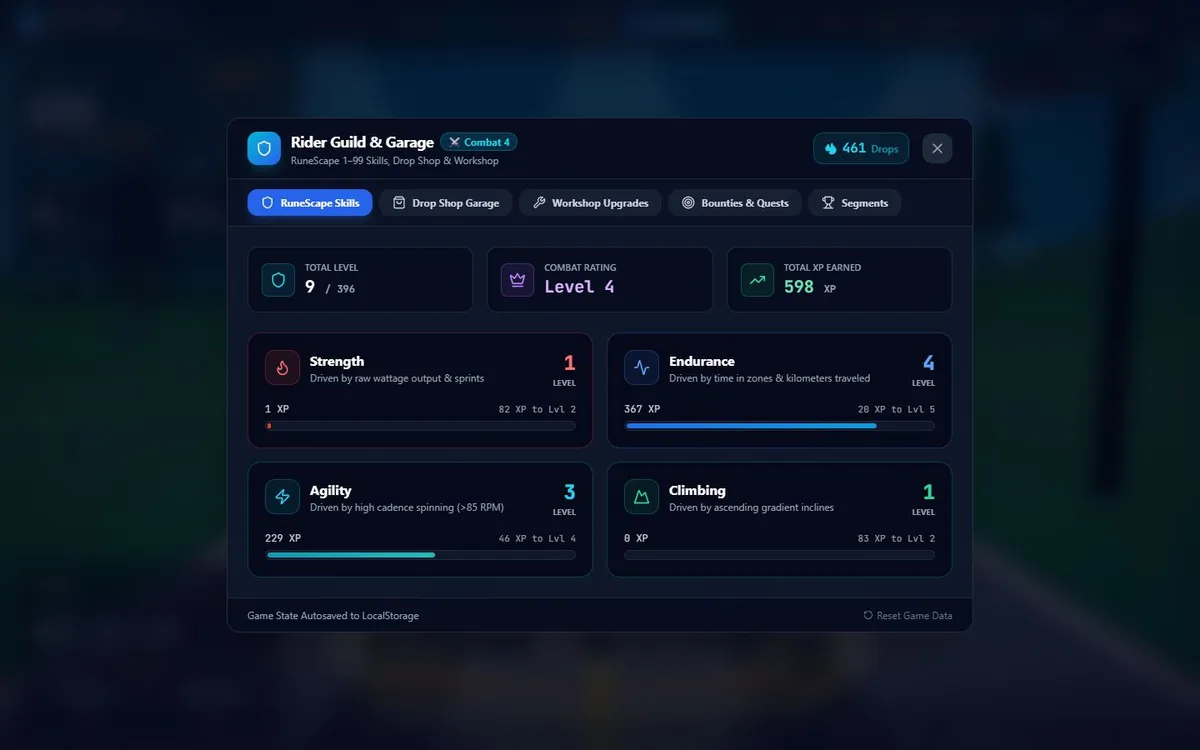The image size is (1200, 750).
Task: Click the Strength skill title
Action: point(337,361)
